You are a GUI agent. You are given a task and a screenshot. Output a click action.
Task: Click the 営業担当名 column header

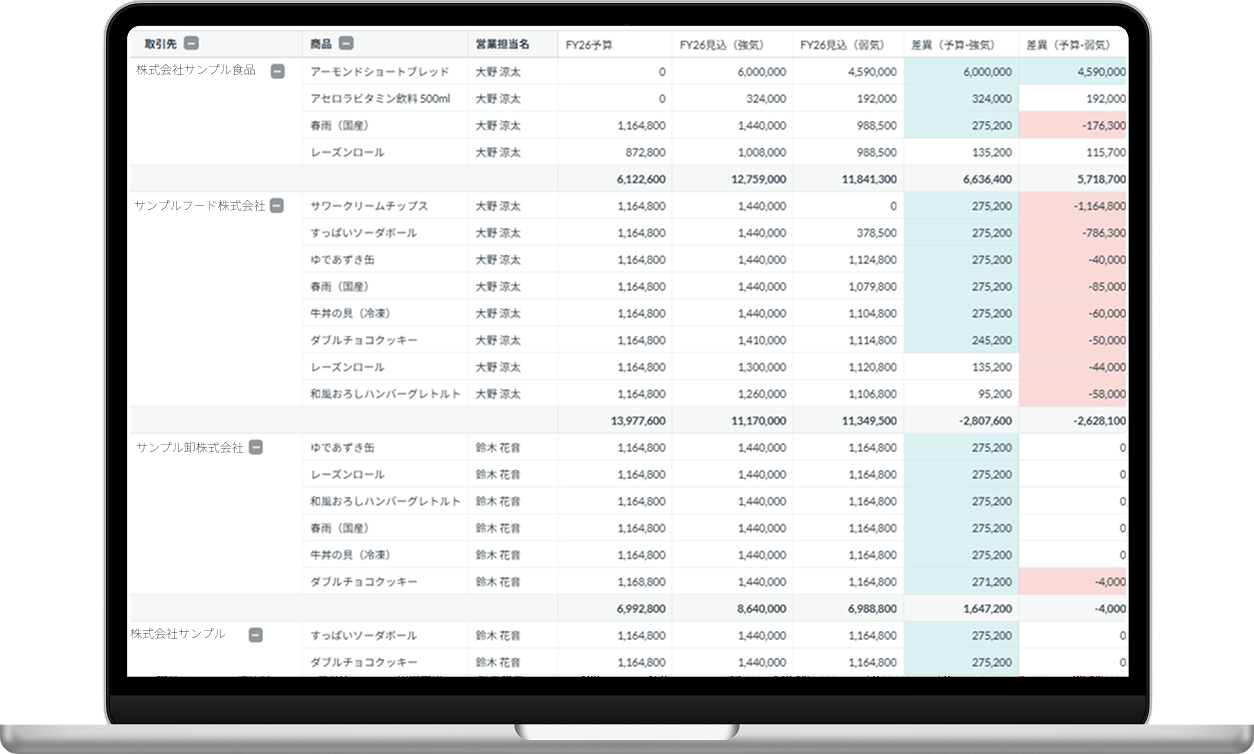coord(503,44)
